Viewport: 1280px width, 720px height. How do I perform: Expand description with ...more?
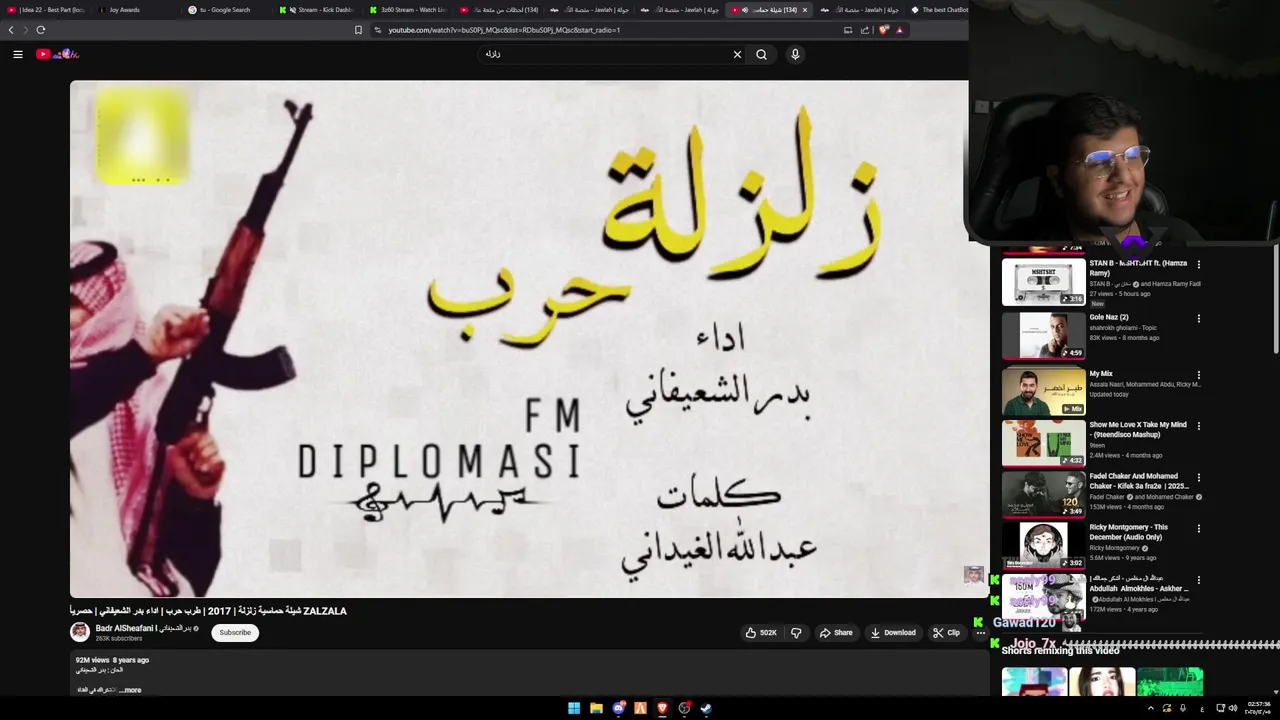coord(130,690)
